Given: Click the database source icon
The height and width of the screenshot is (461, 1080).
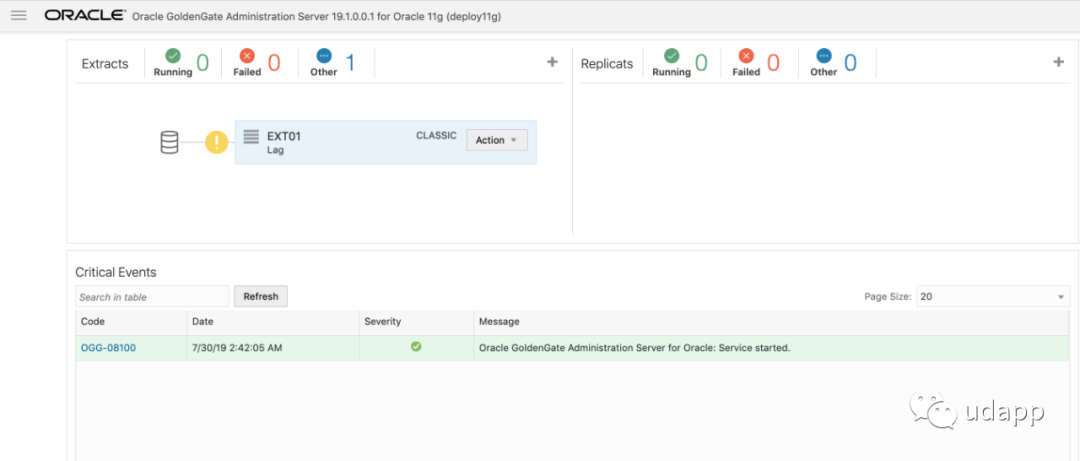Looking at the screenshot, I should coord(170,143).
